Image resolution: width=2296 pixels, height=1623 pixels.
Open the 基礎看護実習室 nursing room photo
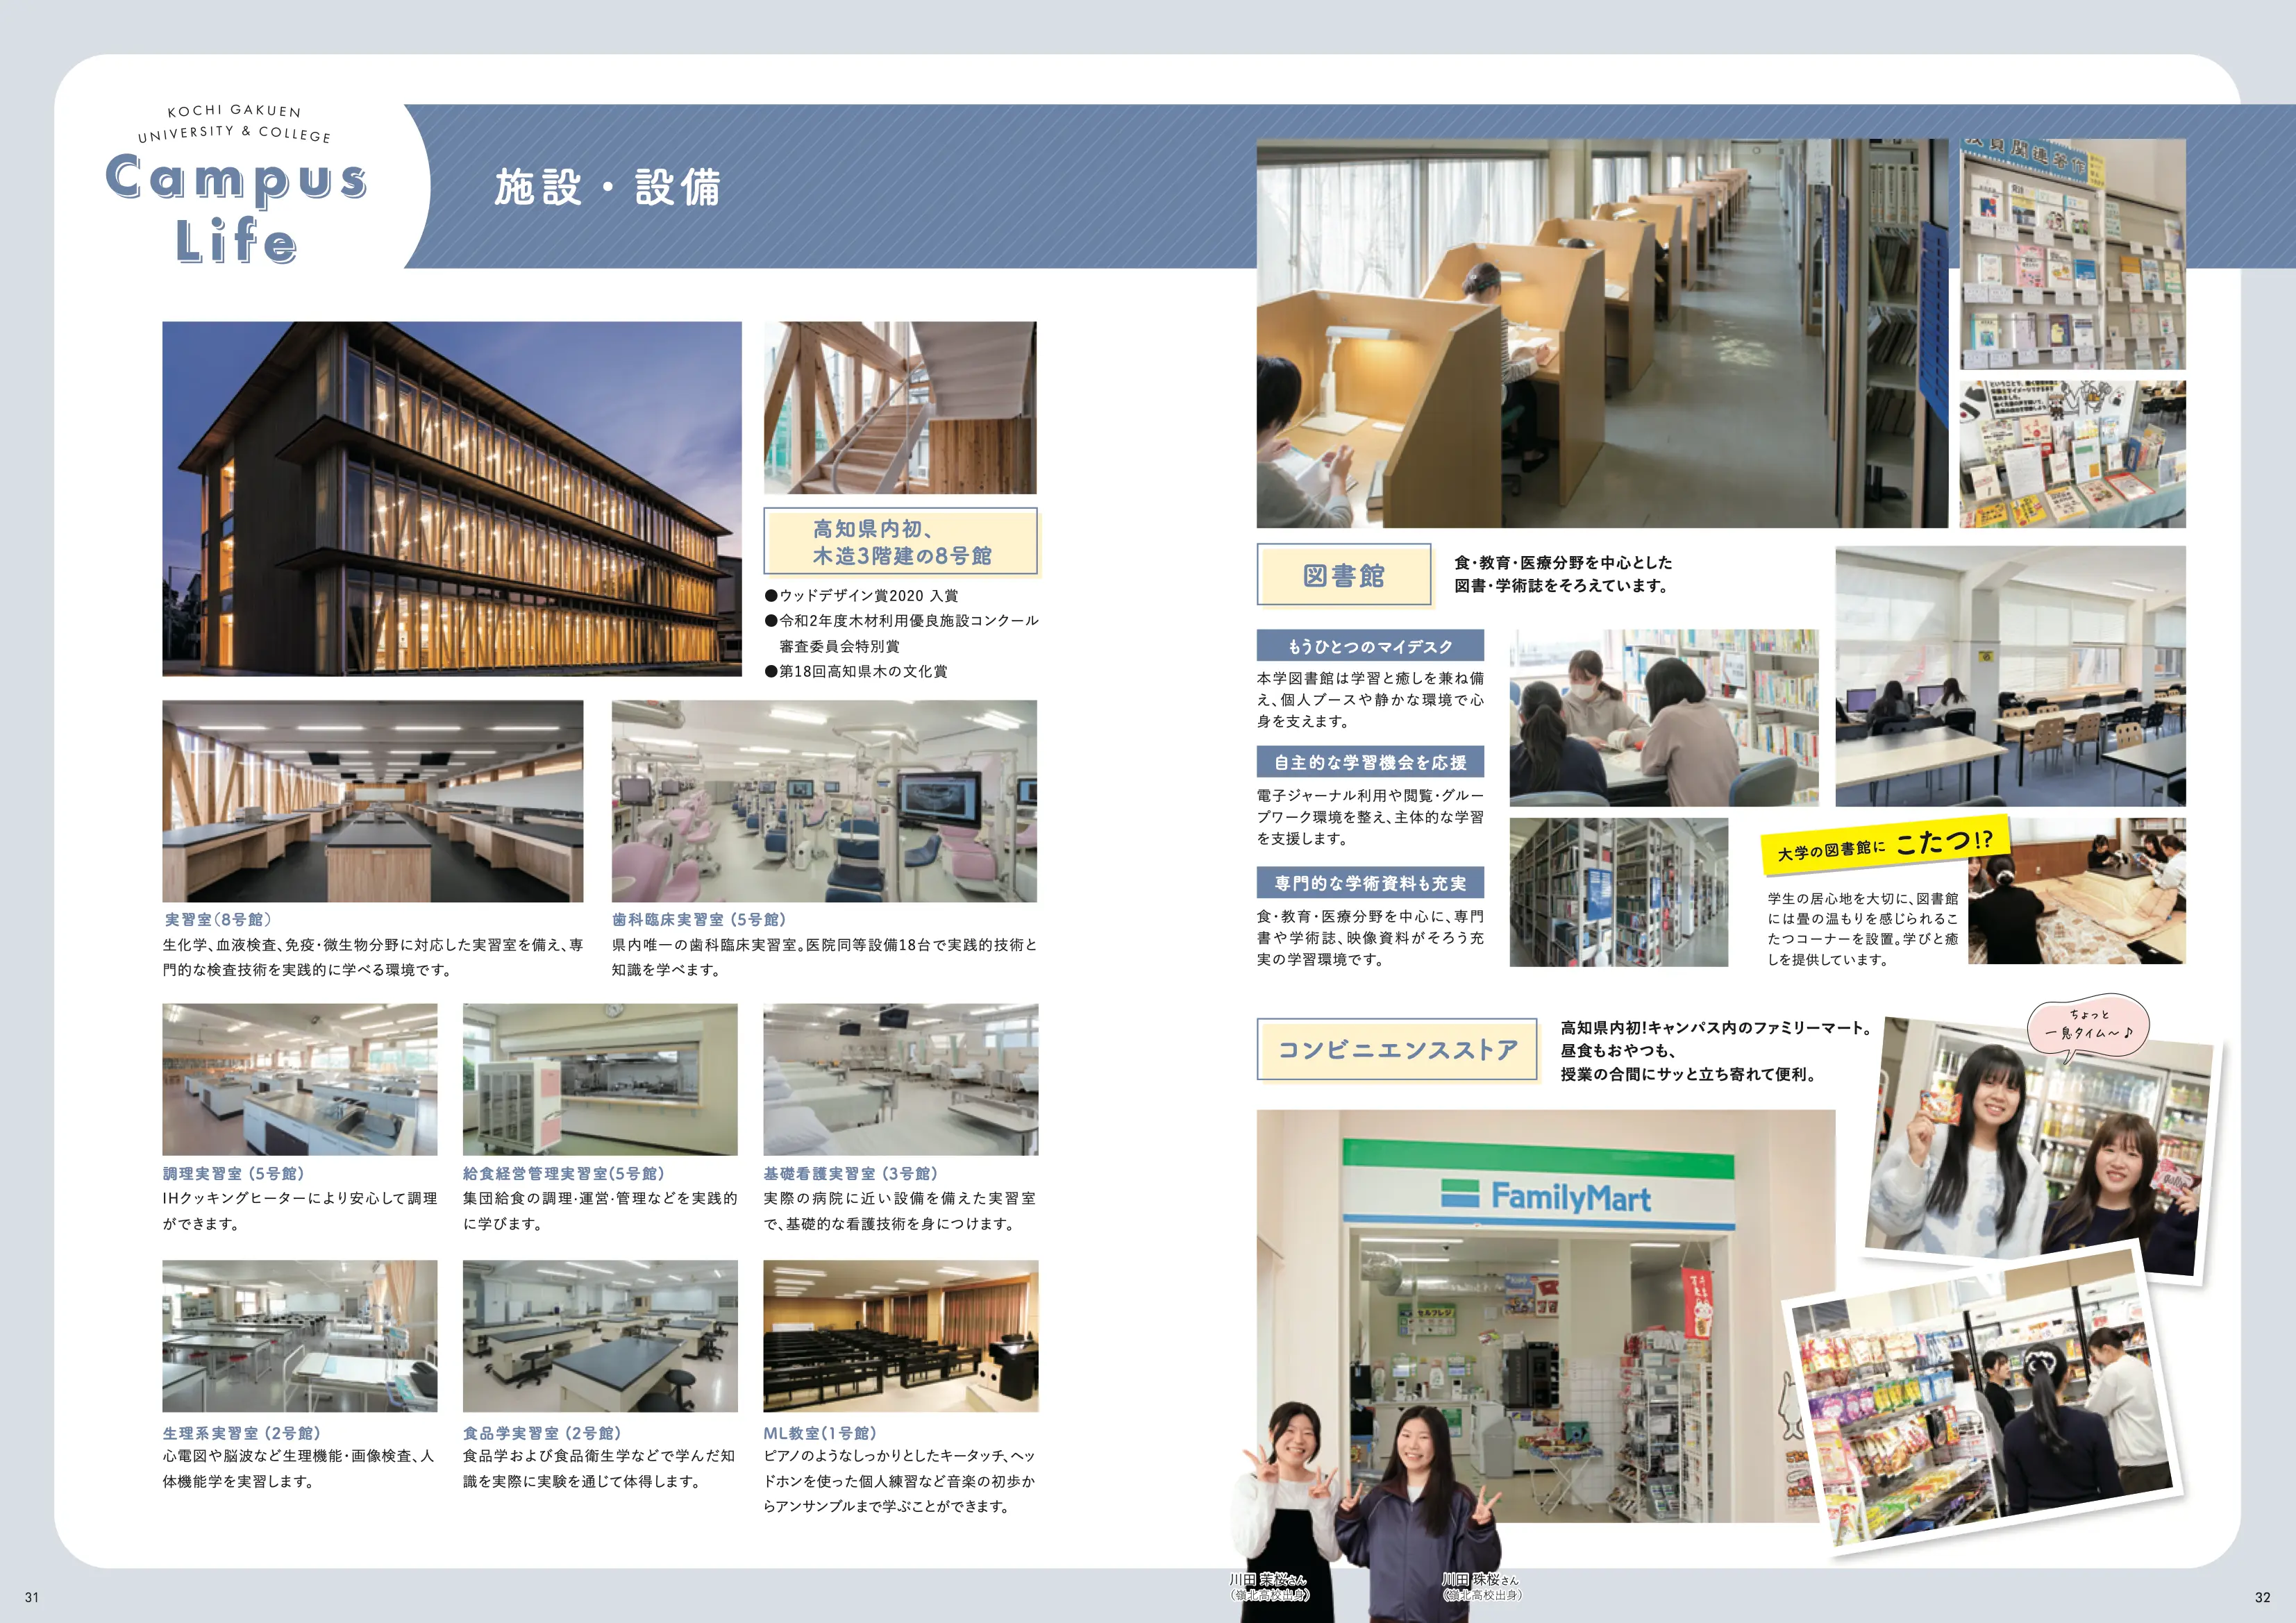[900, 1079]
